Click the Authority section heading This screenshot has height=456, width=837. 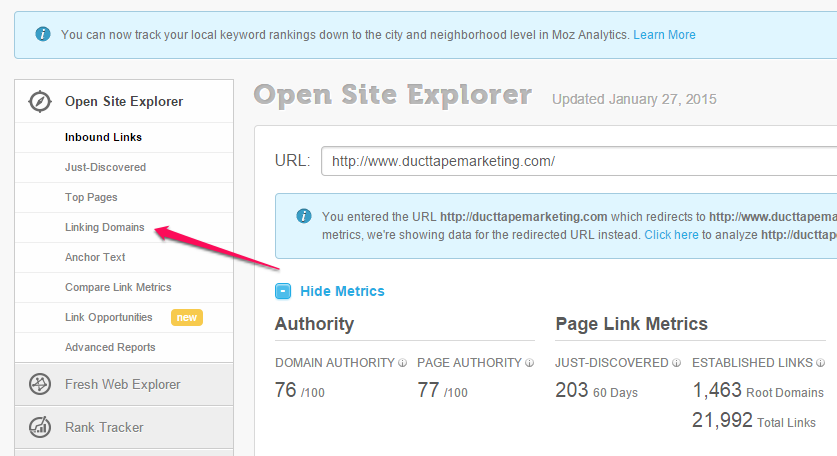(x=314, y=324)
